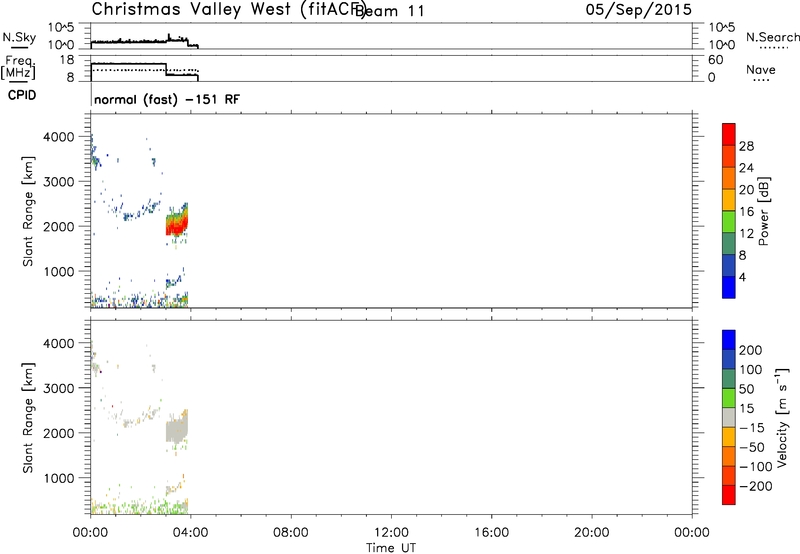
Task: Click the '18' tick on the frequency axis
Action: (x=67, y=60)
